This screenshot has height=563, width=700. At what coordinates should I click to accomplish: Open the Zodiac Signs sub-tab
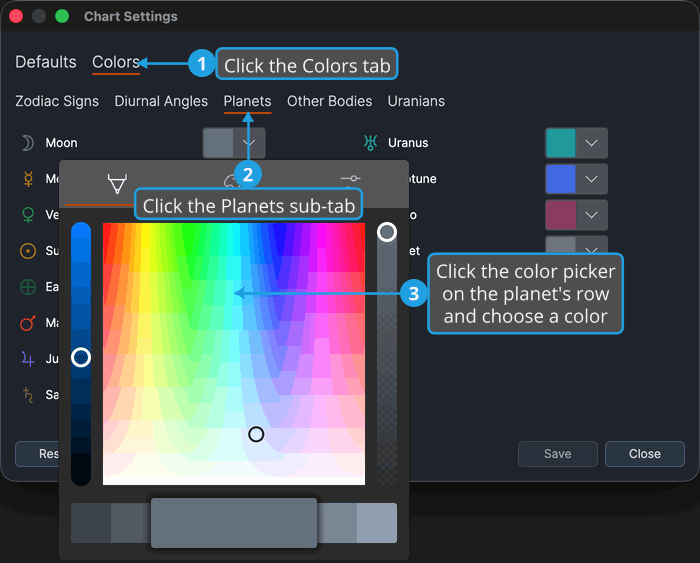click(57, 101)
